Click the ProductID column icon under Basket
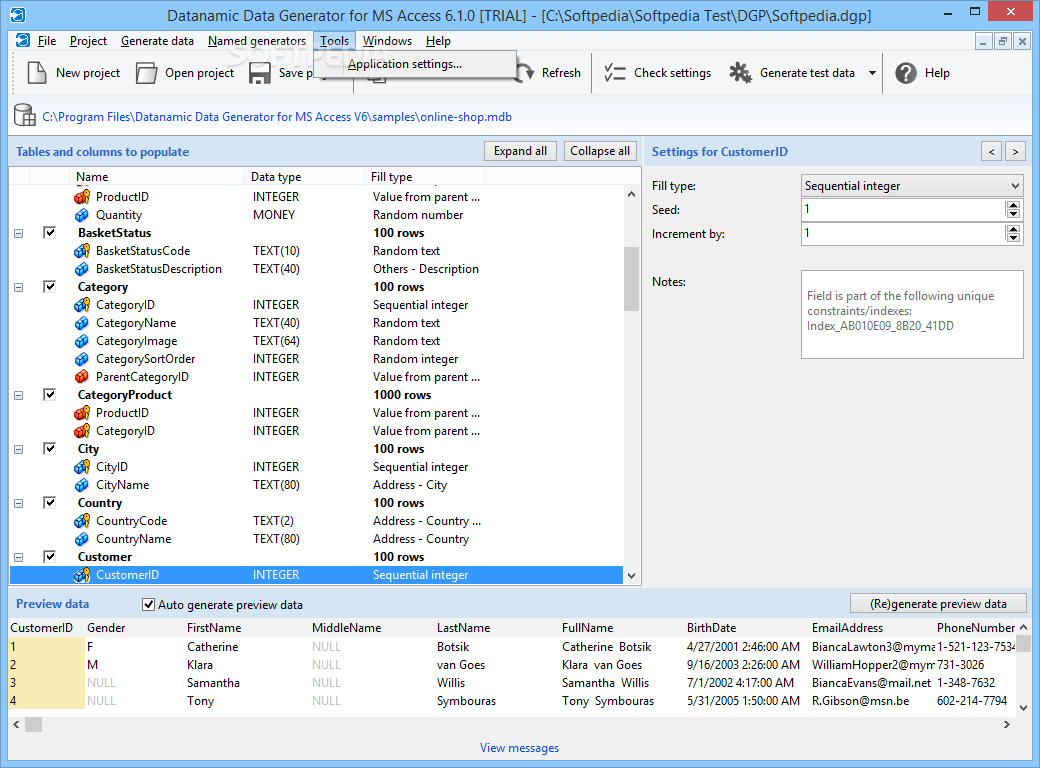Image resolution: width=1040 pixels, height=768 pixels. tap(82, 197)
